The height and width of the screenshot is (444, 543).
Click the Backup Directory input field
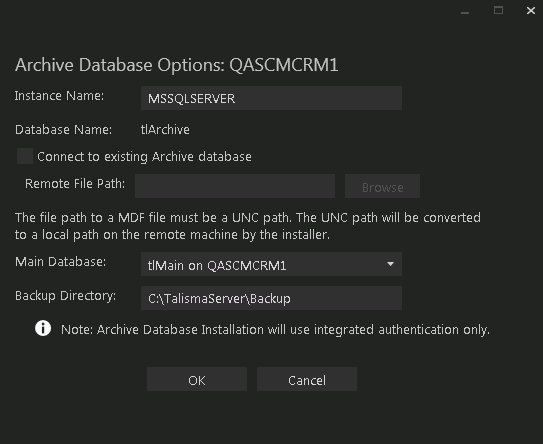[x=271, y=298]
